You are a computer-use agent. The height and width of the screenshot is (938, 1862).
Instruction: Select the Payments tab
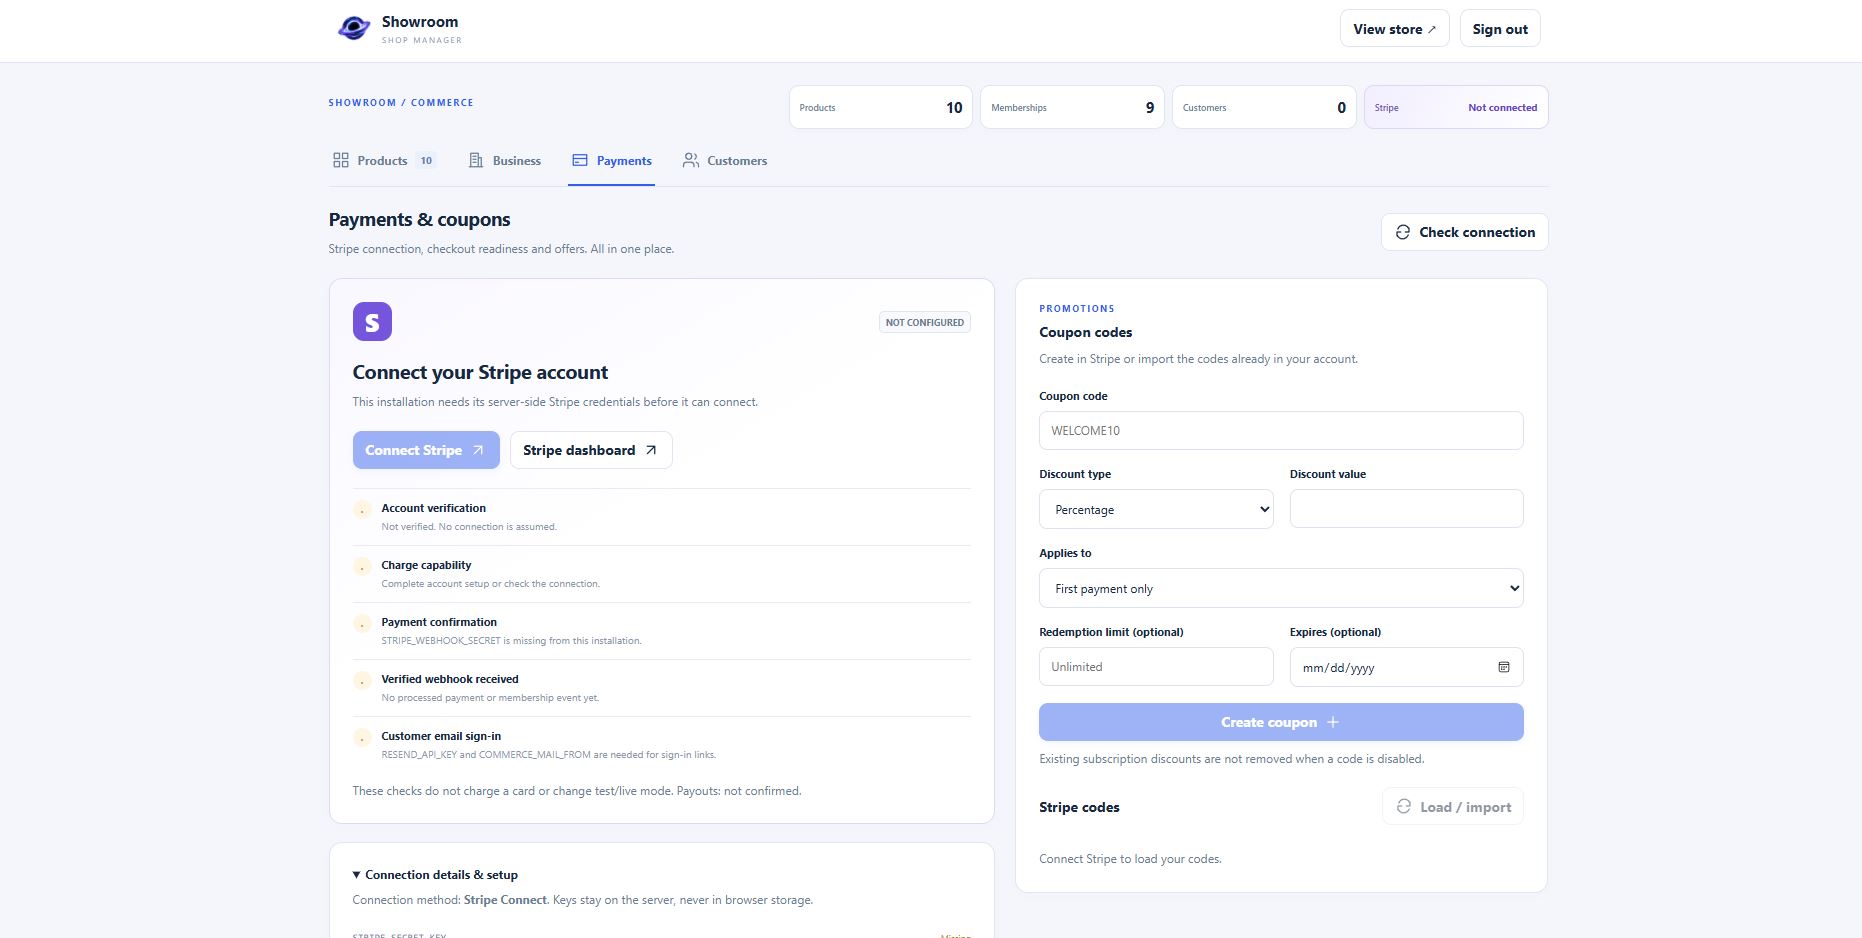tap(611, 160)
